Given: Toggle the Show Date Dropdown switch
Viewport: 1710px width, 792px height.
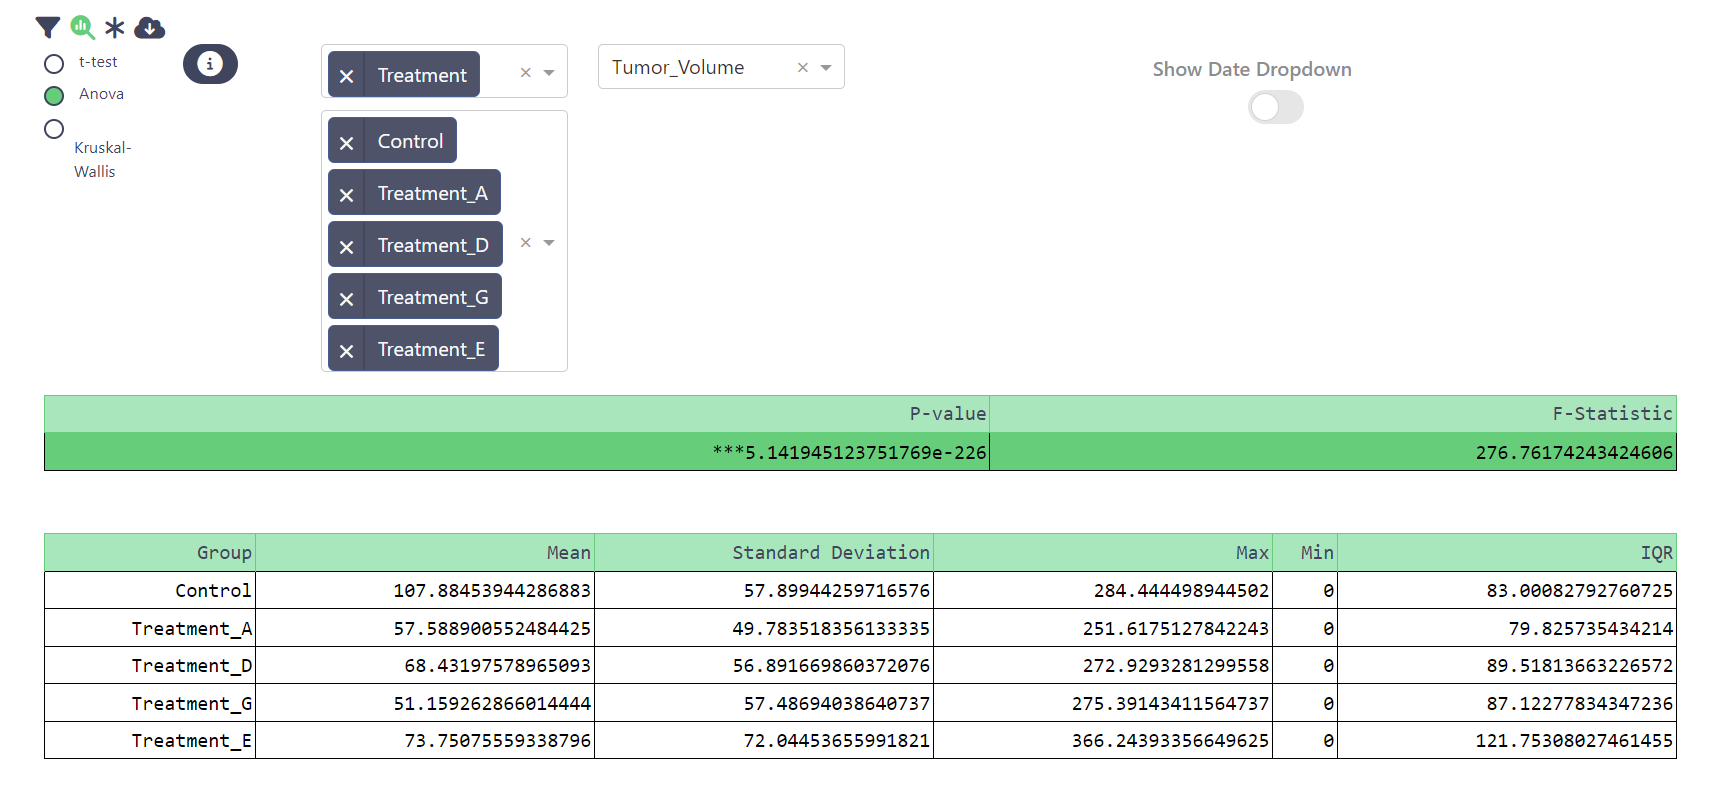Looking at the screenshot, I should pyautogui.click(x=1276, y=107).
